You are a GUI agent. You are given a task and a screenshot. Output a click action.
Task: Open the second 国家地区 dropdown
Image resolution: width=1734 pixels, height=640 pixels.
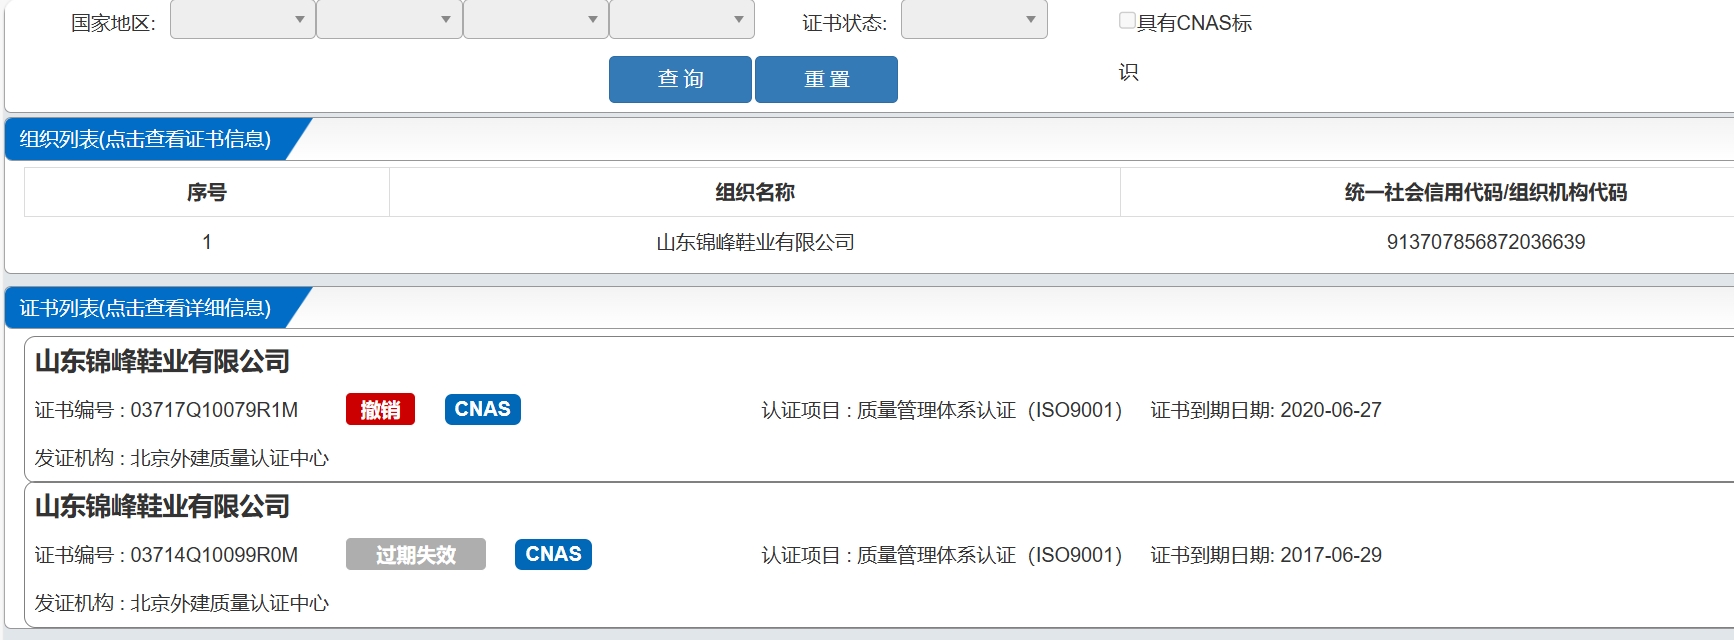click(389, 20)
